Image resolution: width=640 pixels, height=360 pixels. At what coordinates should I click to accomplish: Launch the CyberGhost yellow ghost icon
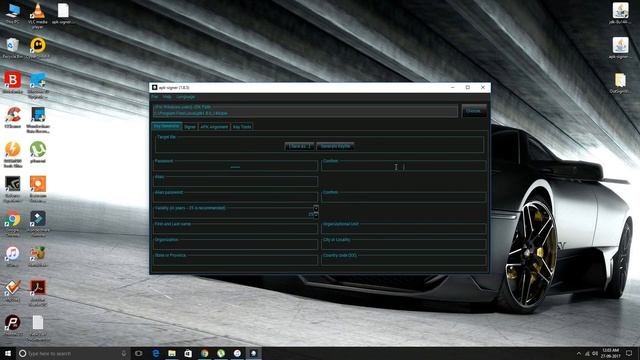[x=38, y=48]
